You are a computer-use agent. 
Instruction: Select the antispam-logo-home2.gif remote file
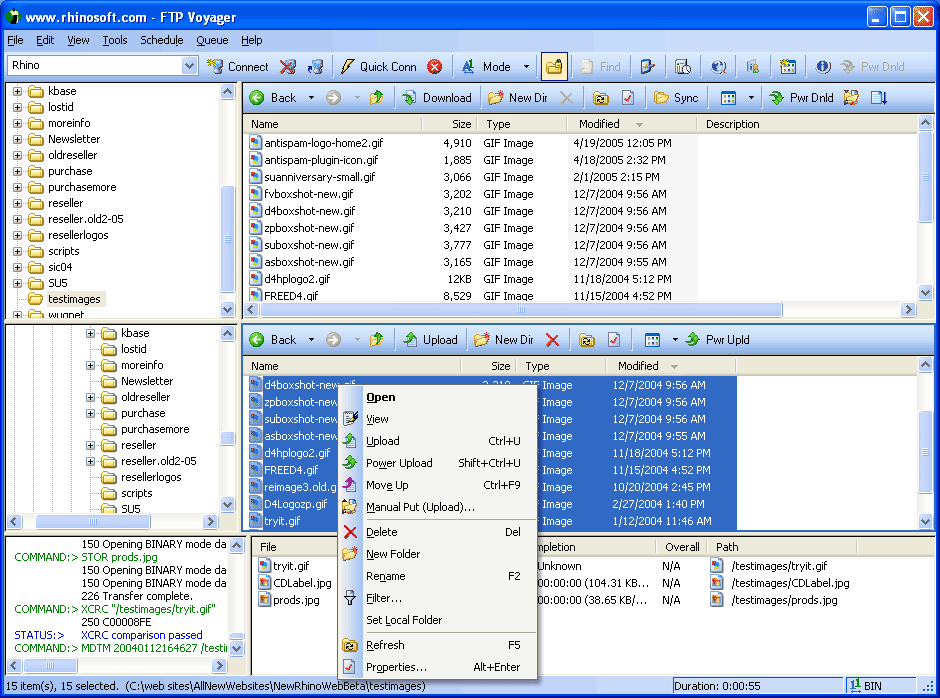click(x=320, y=143)
